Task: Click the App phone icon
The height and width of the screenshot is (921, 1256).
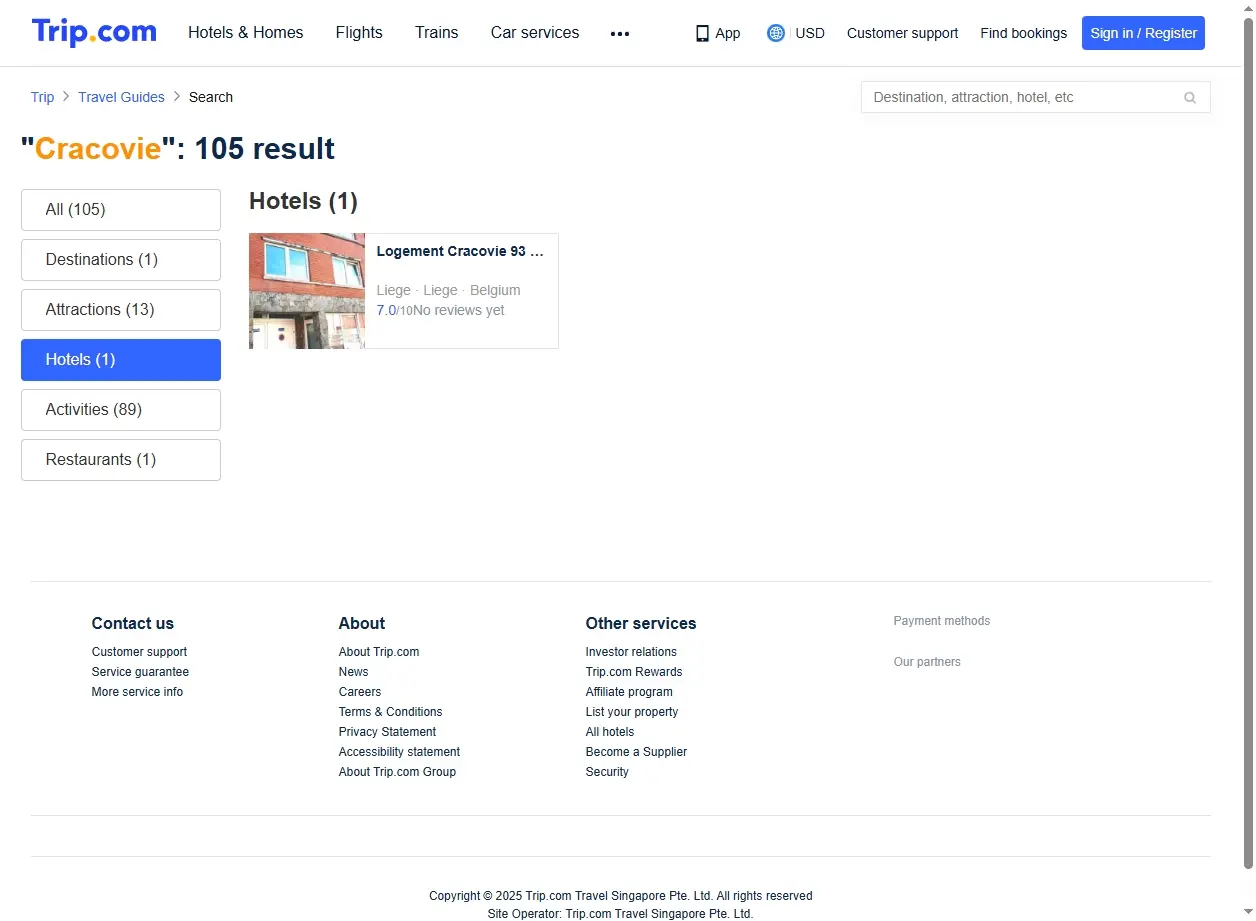Action: click(x=702, y=33)
